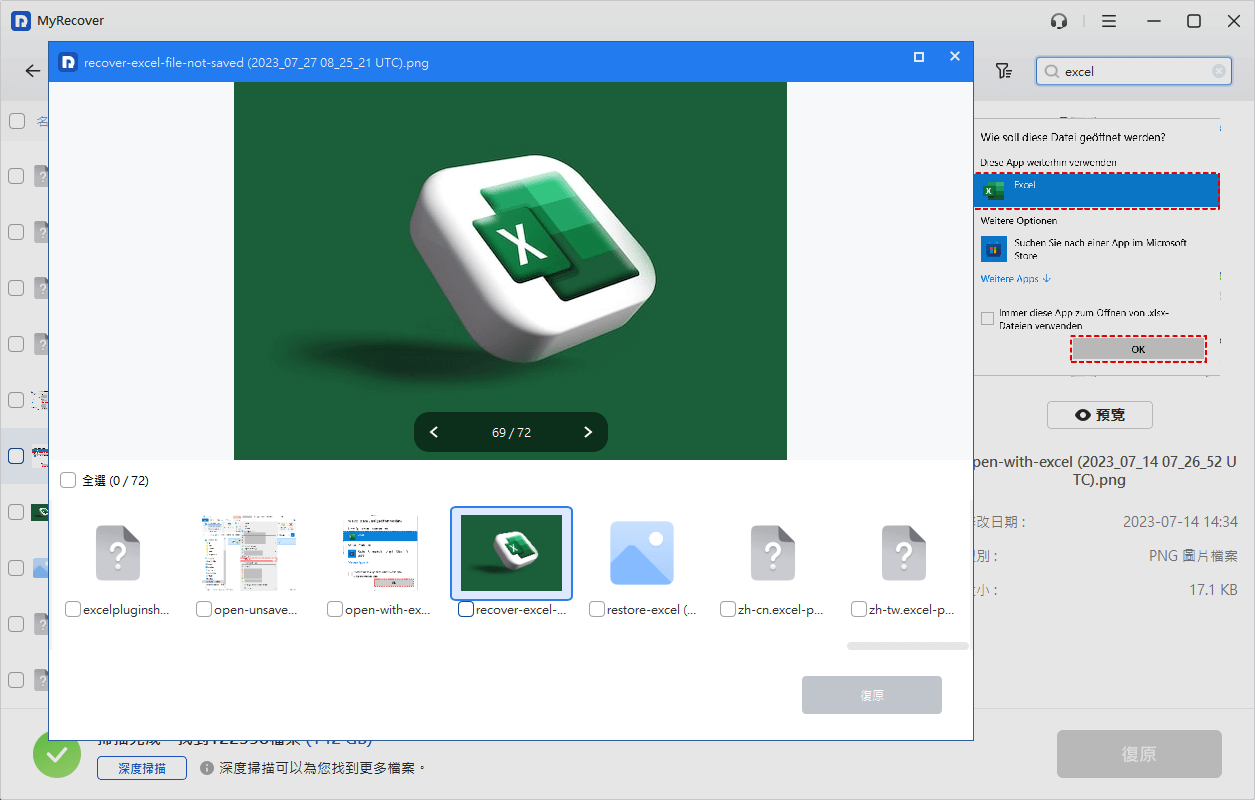Open the hamburger menu in MyRecover title bar
The image size is (1255, 800).
click(1109, 21)
